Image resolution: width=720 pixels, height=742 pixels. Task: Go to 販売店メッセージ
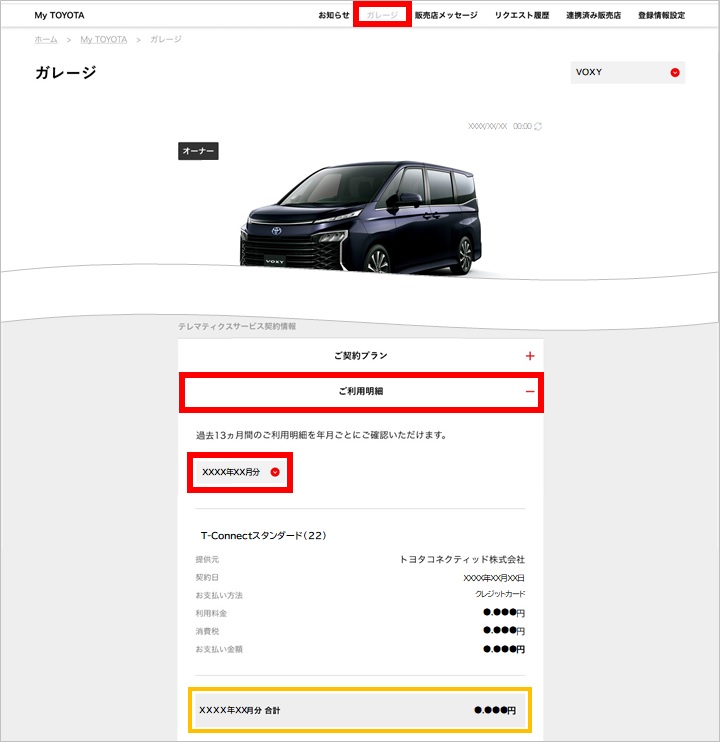pyautogui.click(x=446, y=15)
